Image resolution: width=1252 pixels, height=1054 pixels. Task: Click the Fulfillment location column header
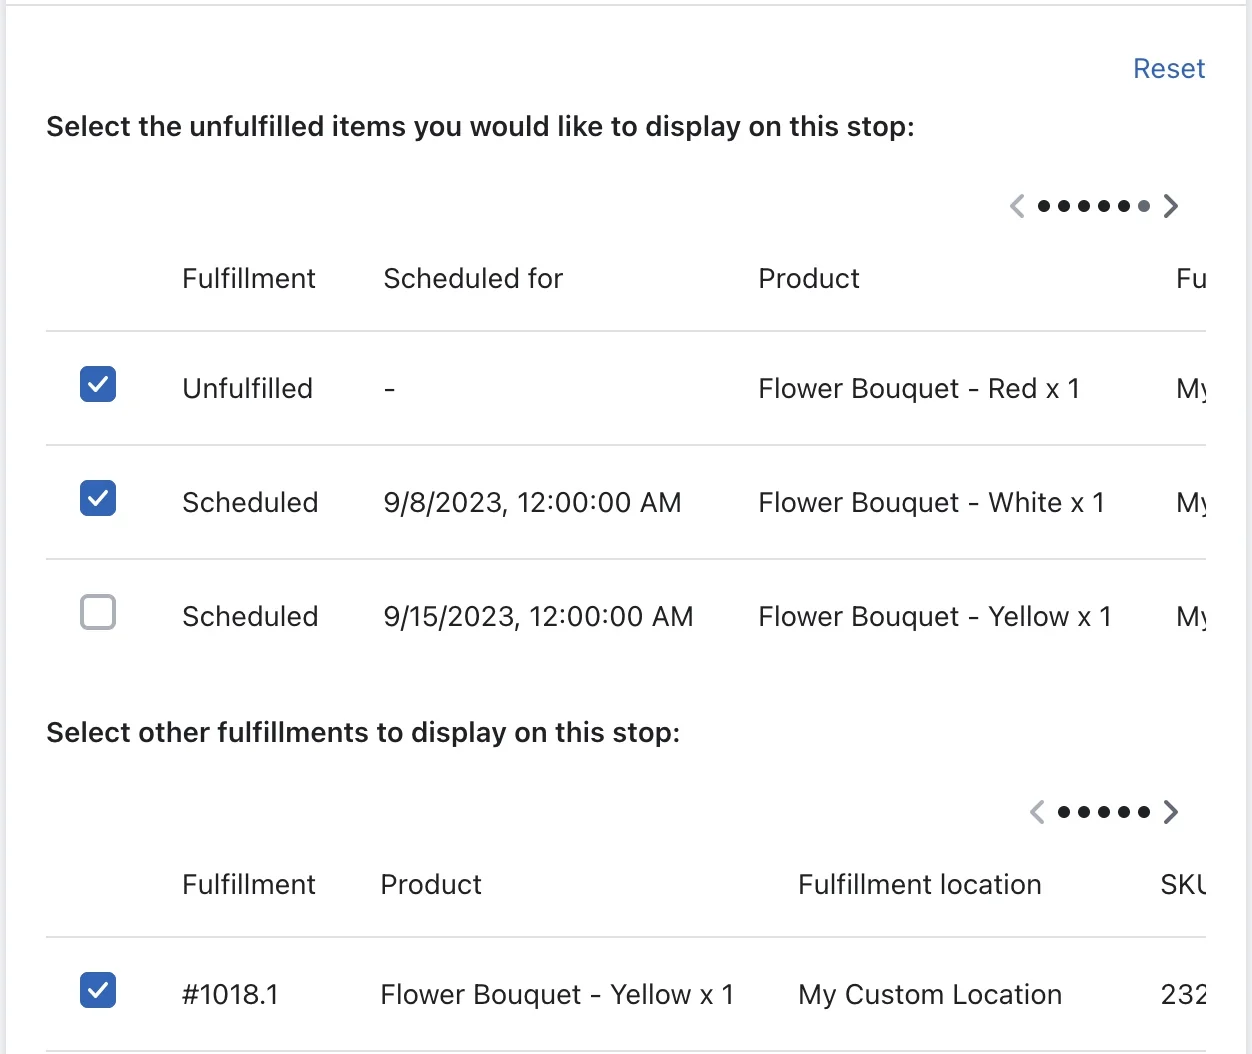coord(920,885)
